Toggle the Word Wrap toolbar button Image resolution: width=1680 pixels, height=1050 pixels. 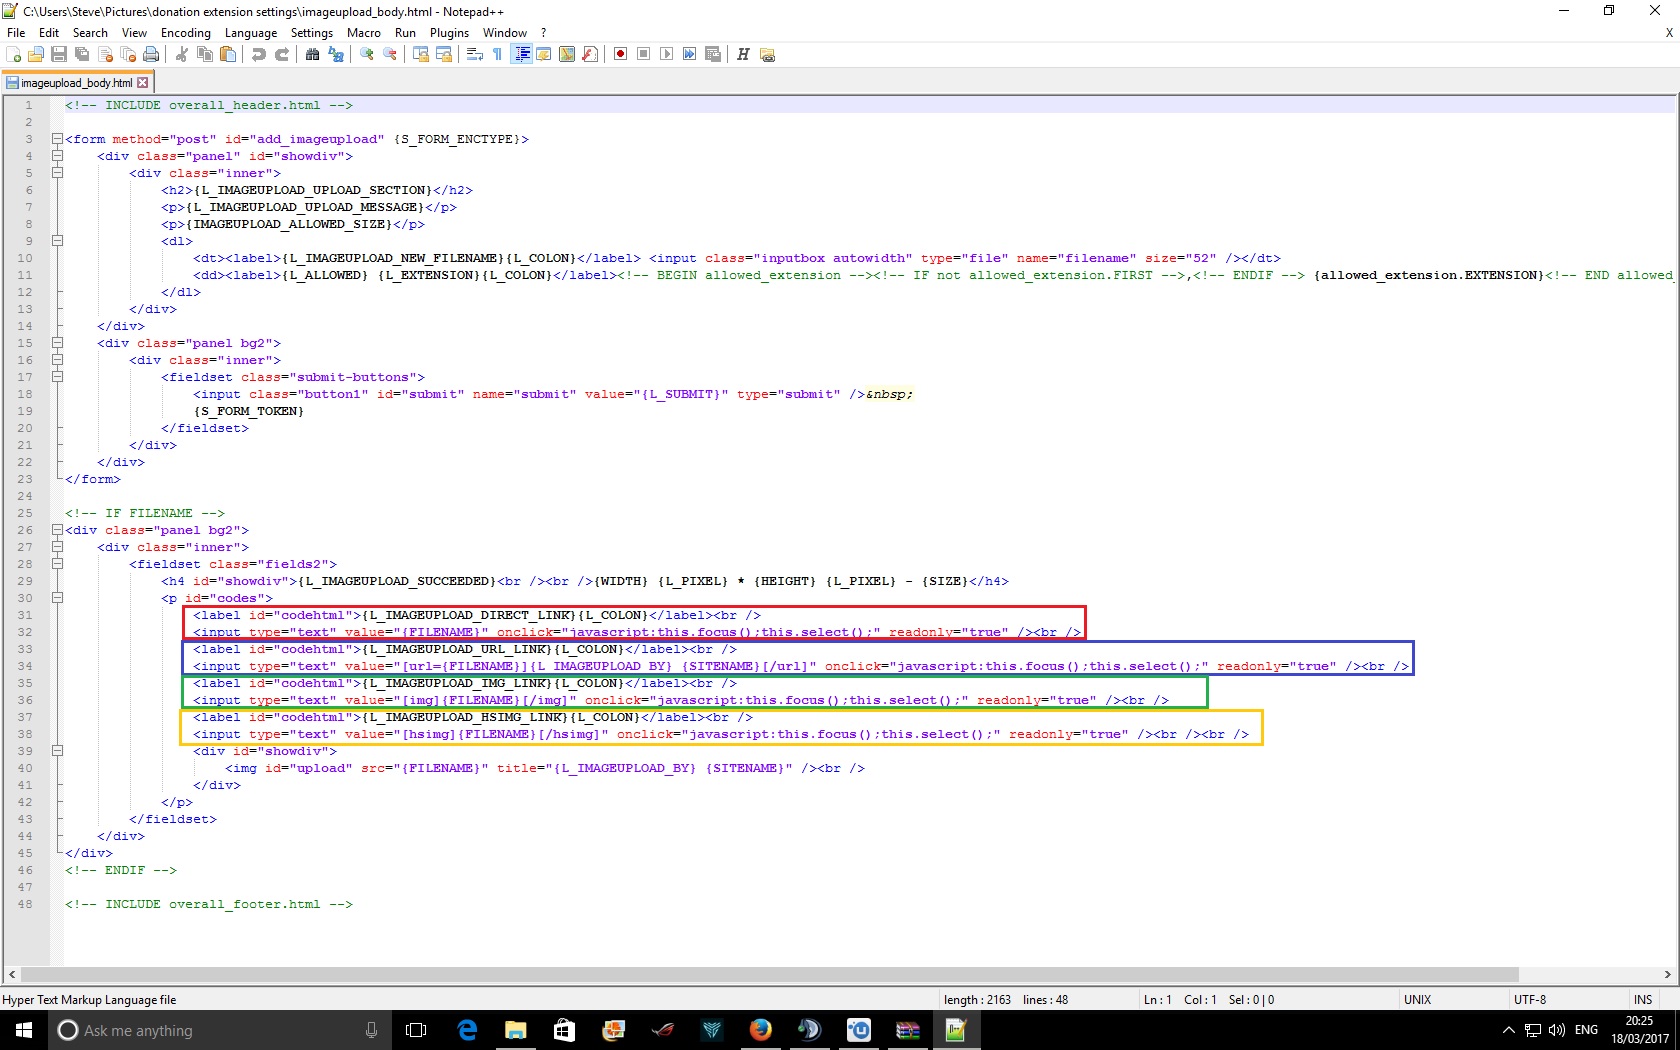(x=475, y=54)
